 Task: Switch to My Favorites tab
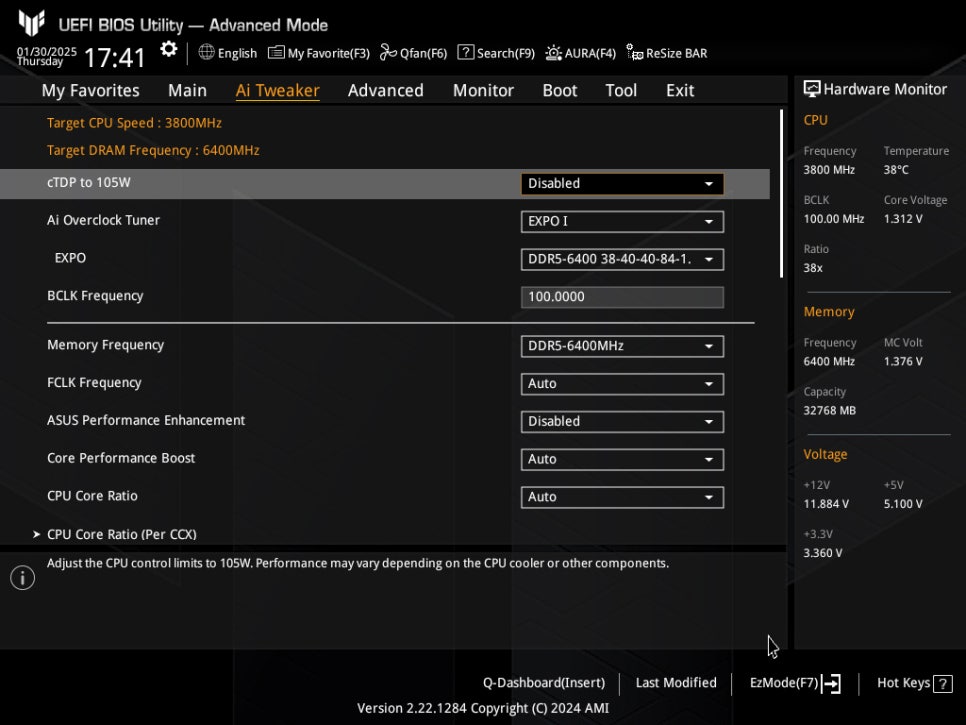click(x=91, y=91)
